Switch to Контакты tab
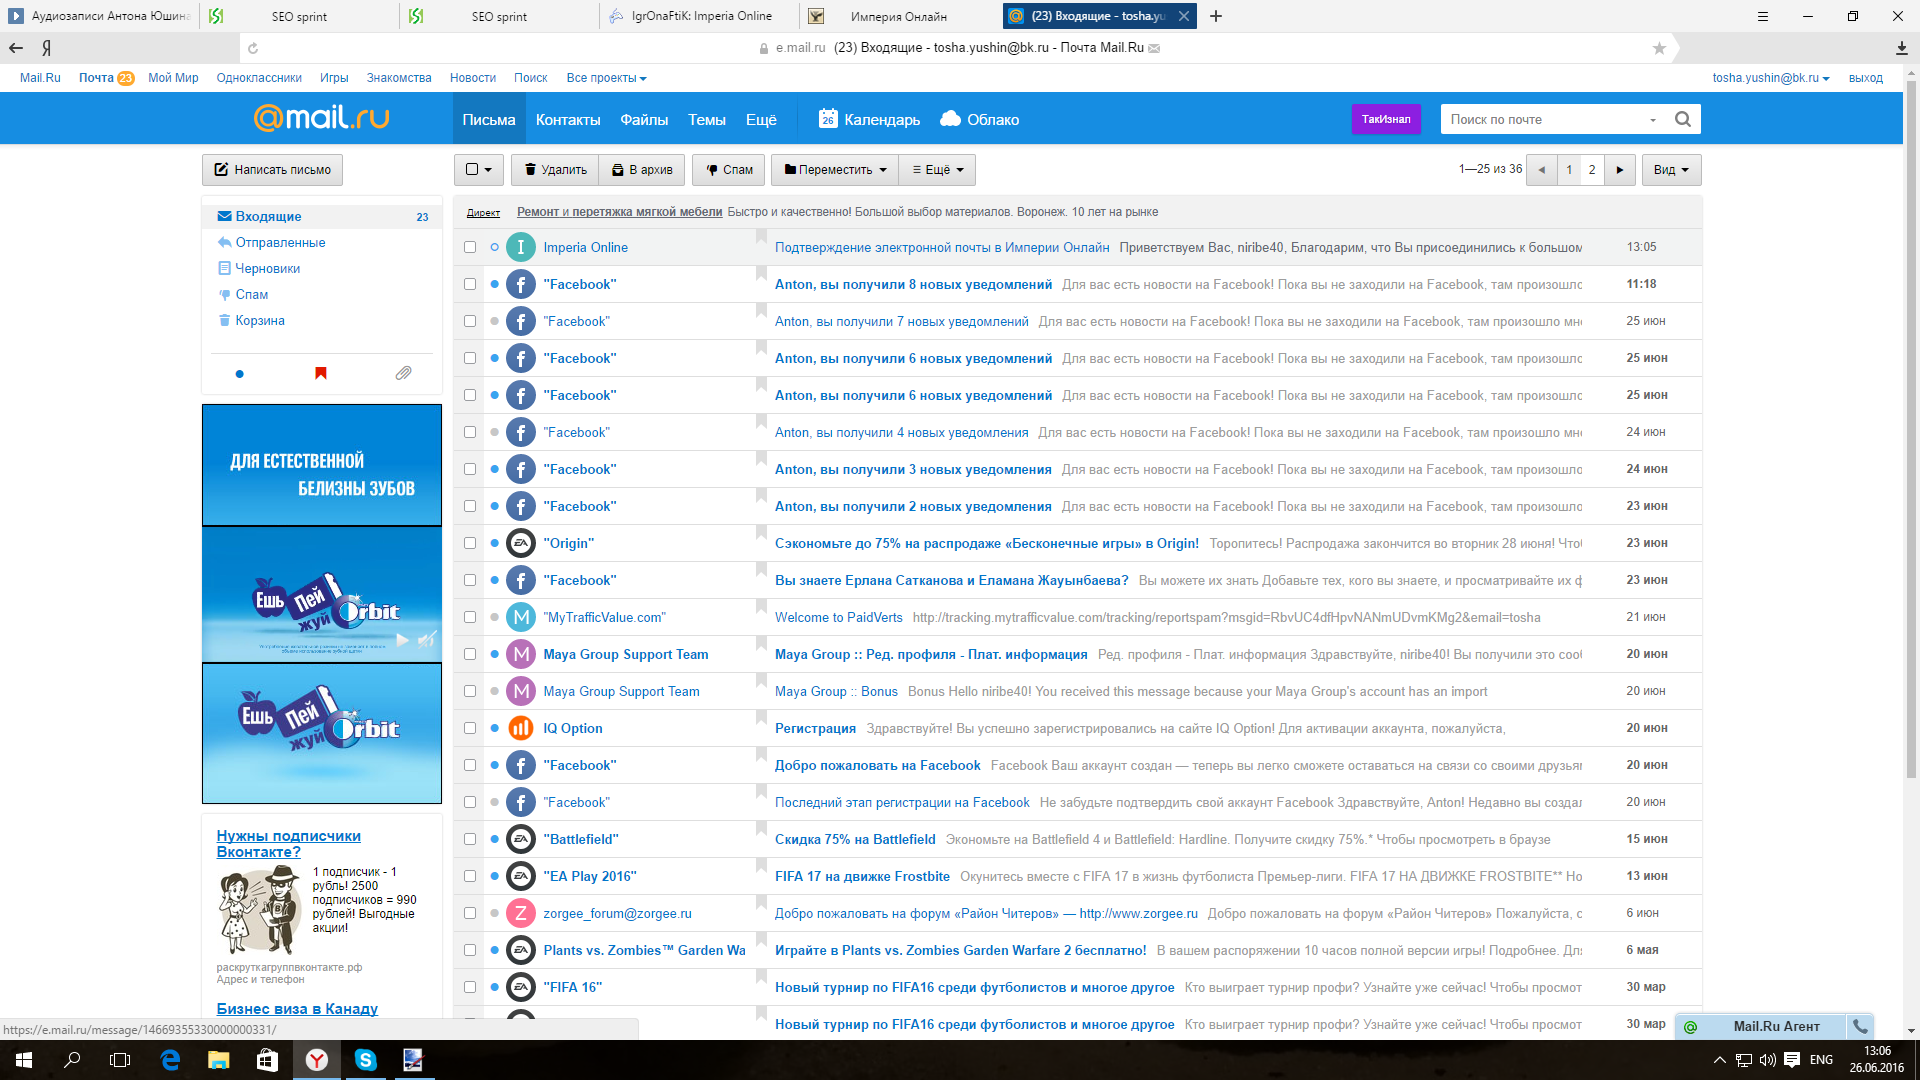This screenshot has width=1920, height=1080. point(568,119)
